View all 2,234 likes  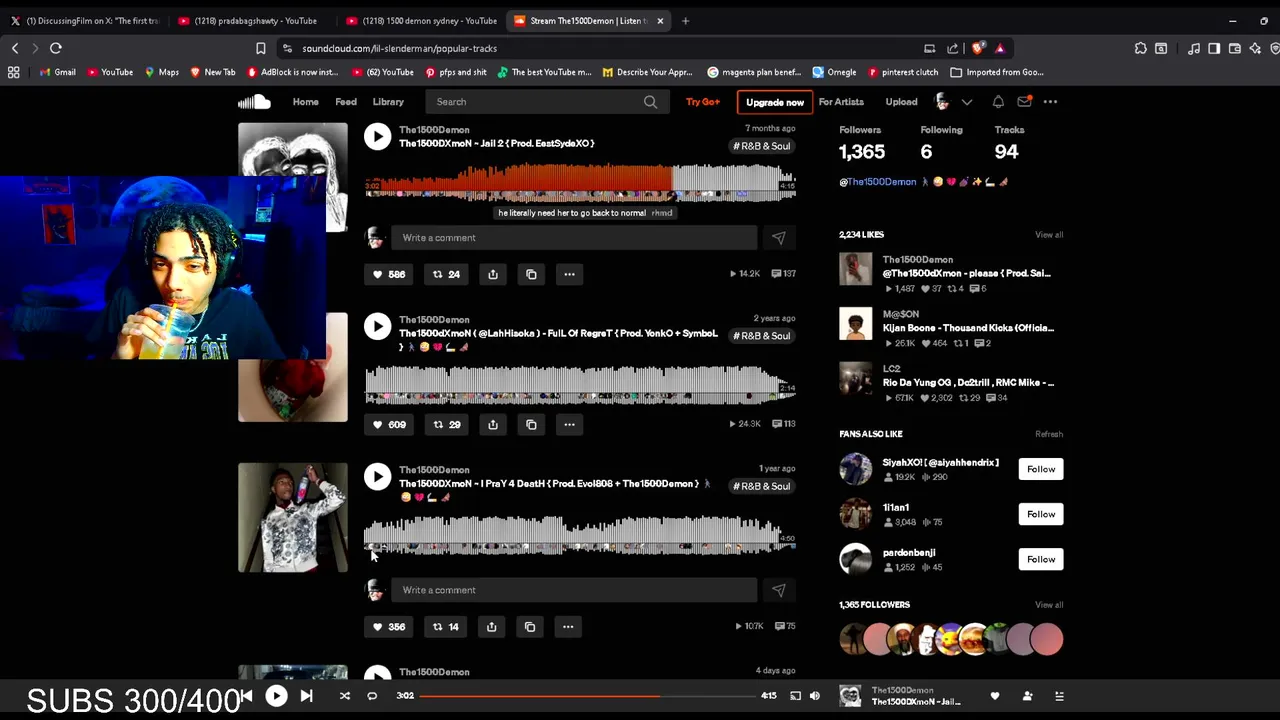pos(1049,235)
